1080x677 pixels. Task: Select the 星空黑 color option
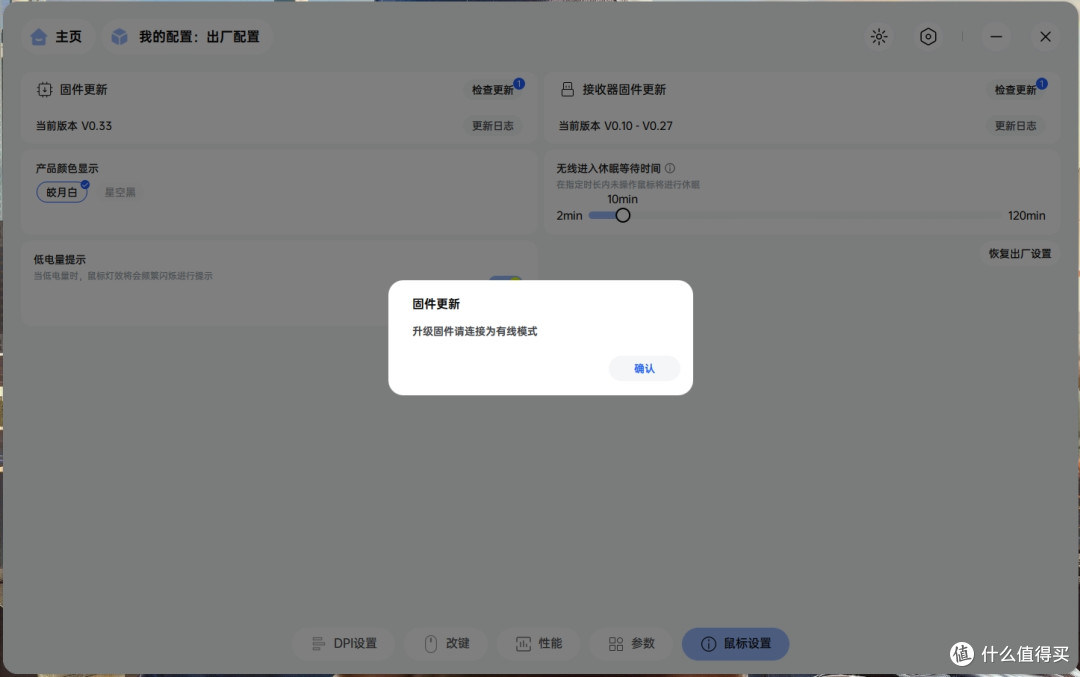point(120,192)
